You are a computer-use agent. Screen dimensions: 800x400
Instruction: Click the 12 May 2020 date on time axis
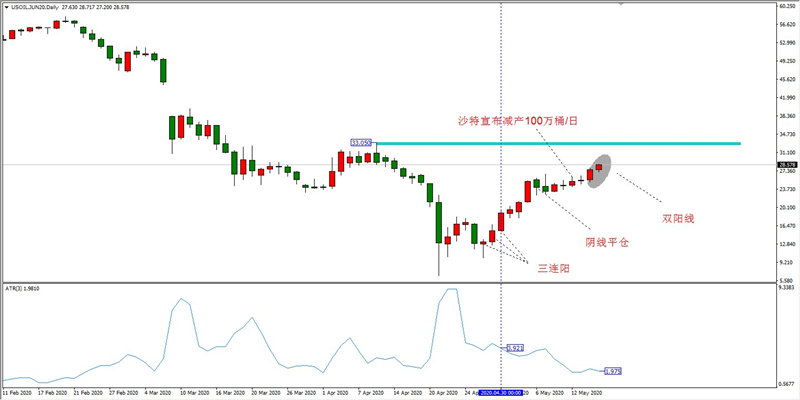point(586,393)
